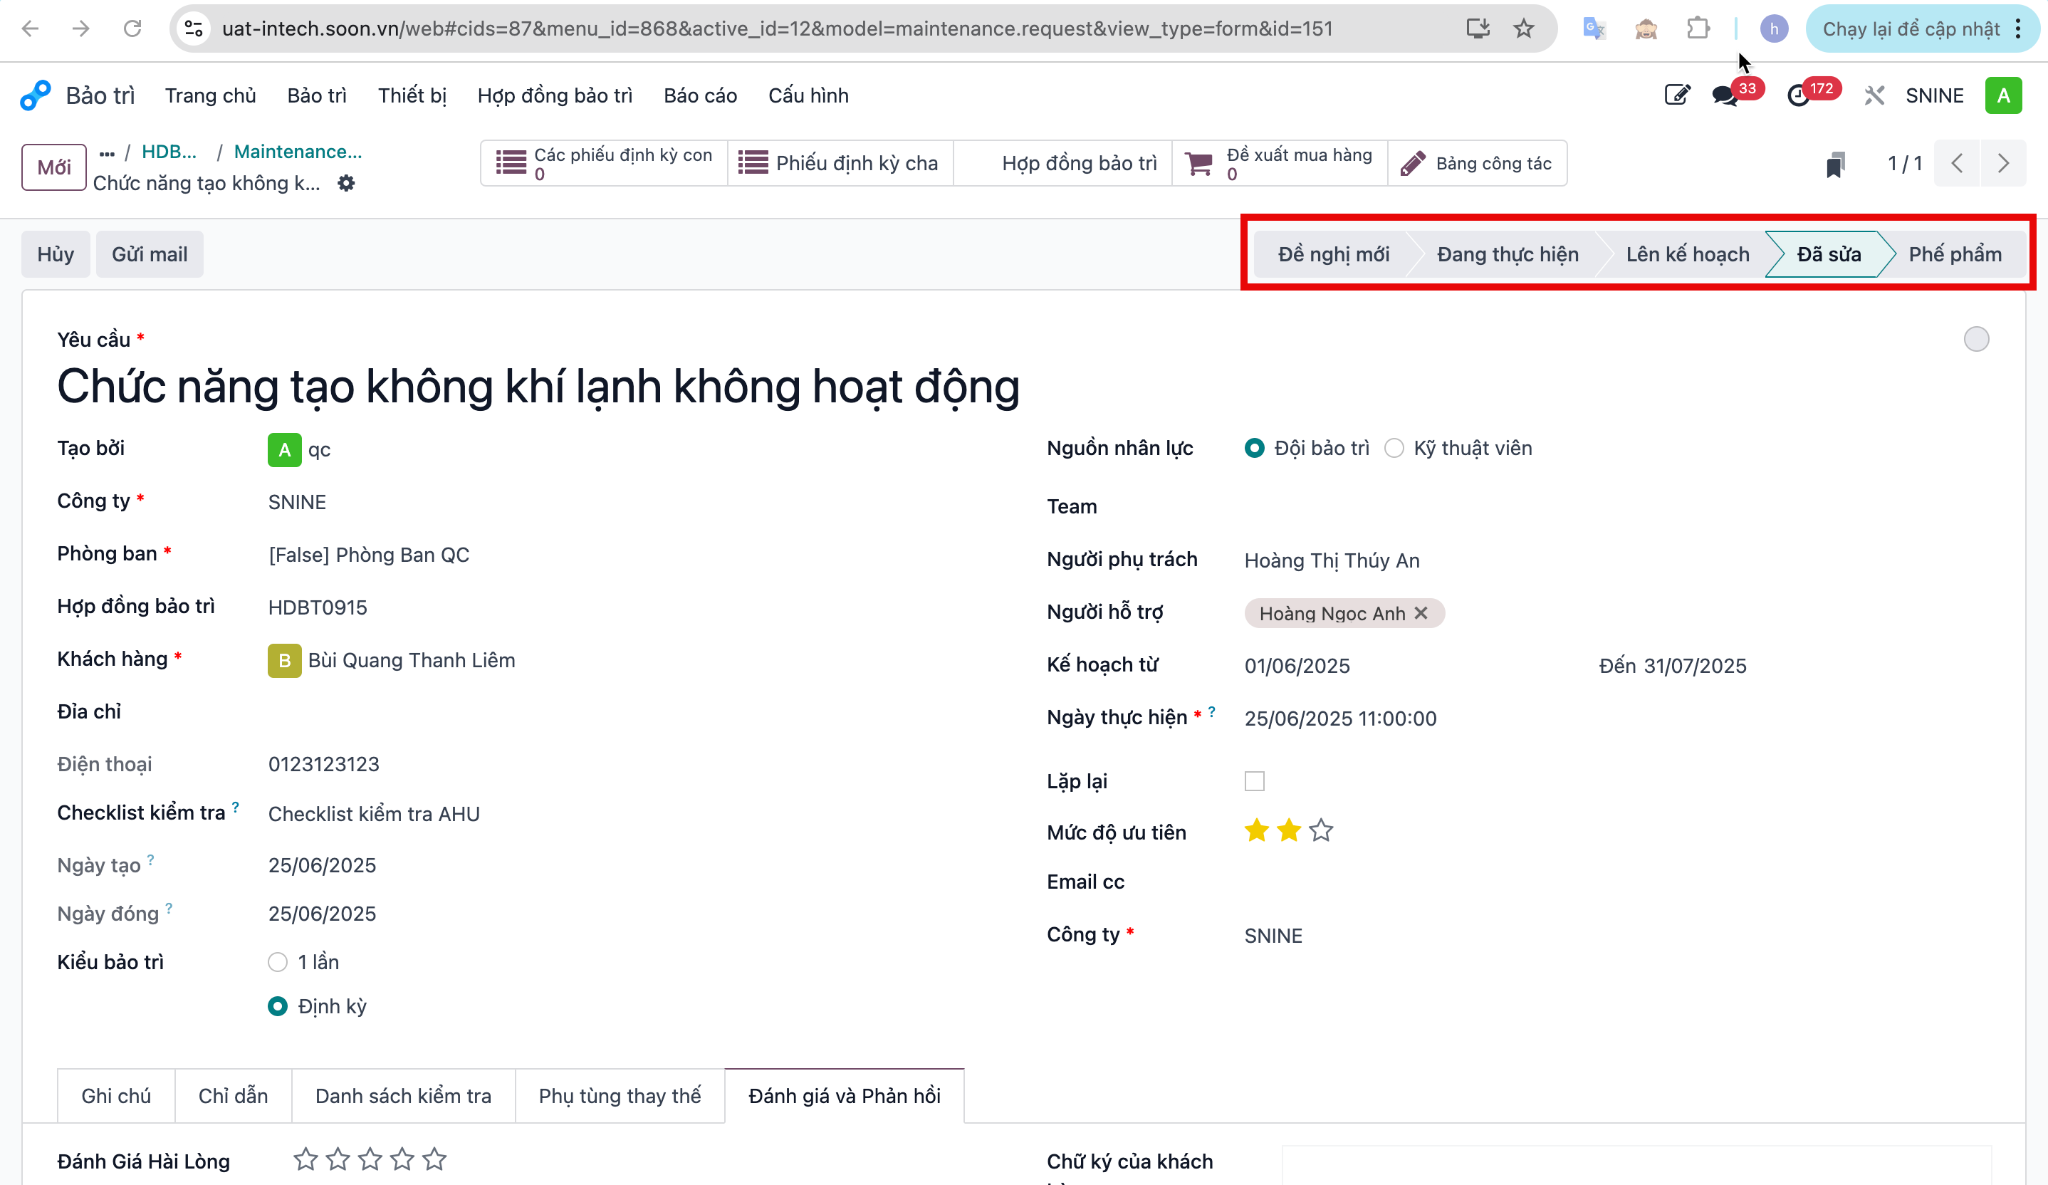This screenshot has height=1185, width=2048.
Task: Open the edit note icon in top bar
Action: click(x=1677, y=95)
